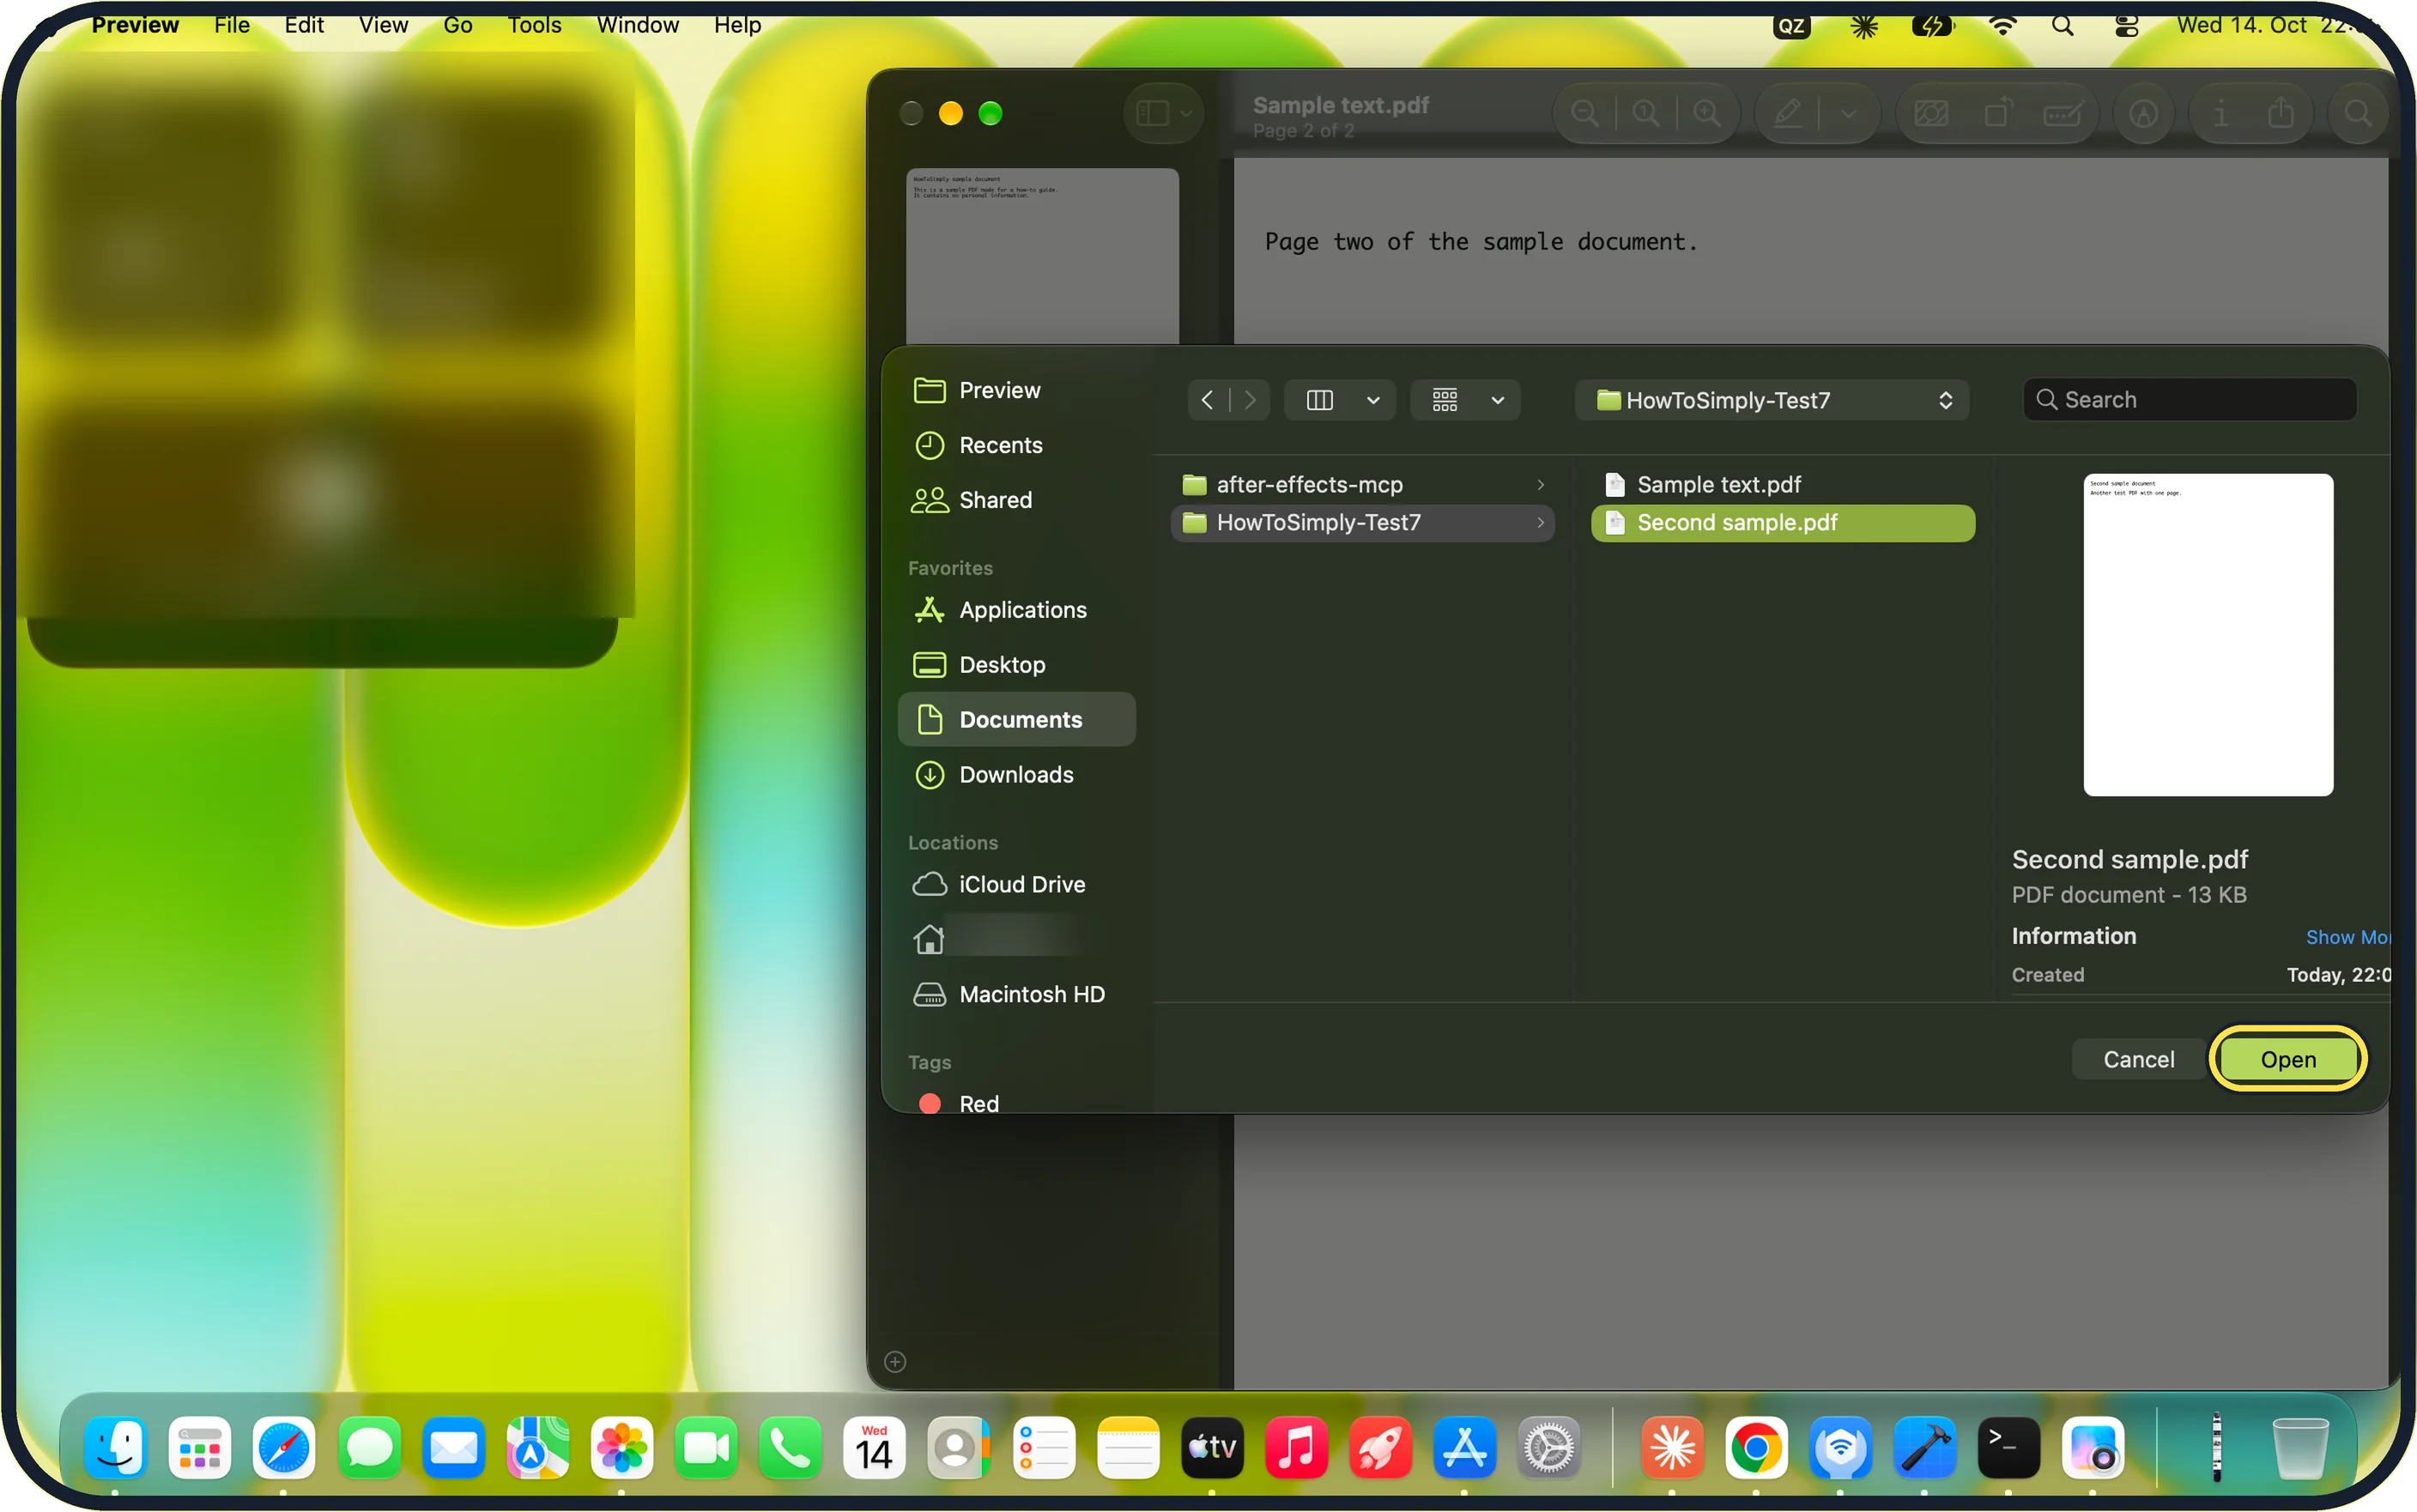Viewport: 2417px width, 1512px height.
Task: Open Desktop in Favorites
Action: [x=1017, y=665]
